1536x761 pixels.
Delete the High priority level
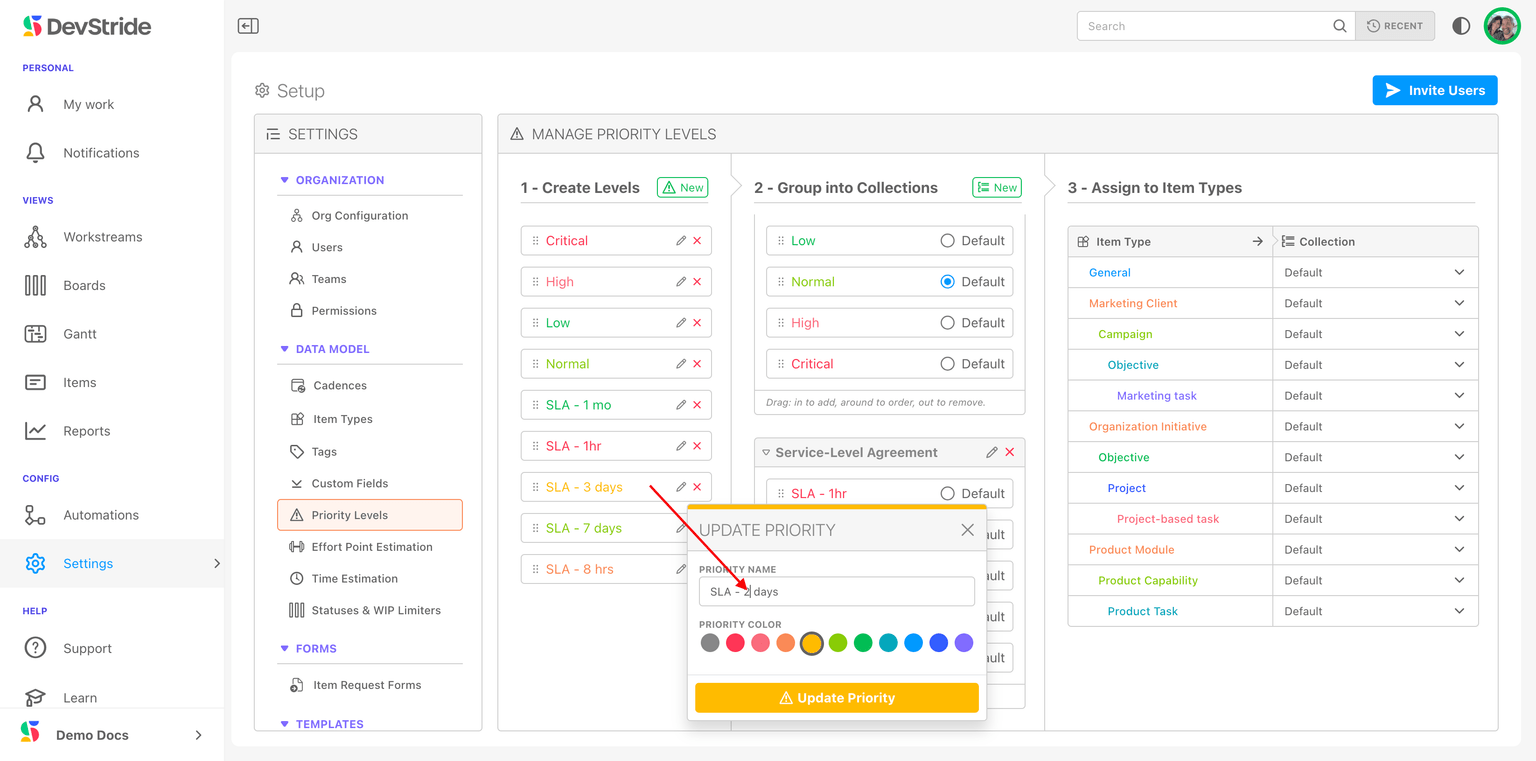point(697,282)
